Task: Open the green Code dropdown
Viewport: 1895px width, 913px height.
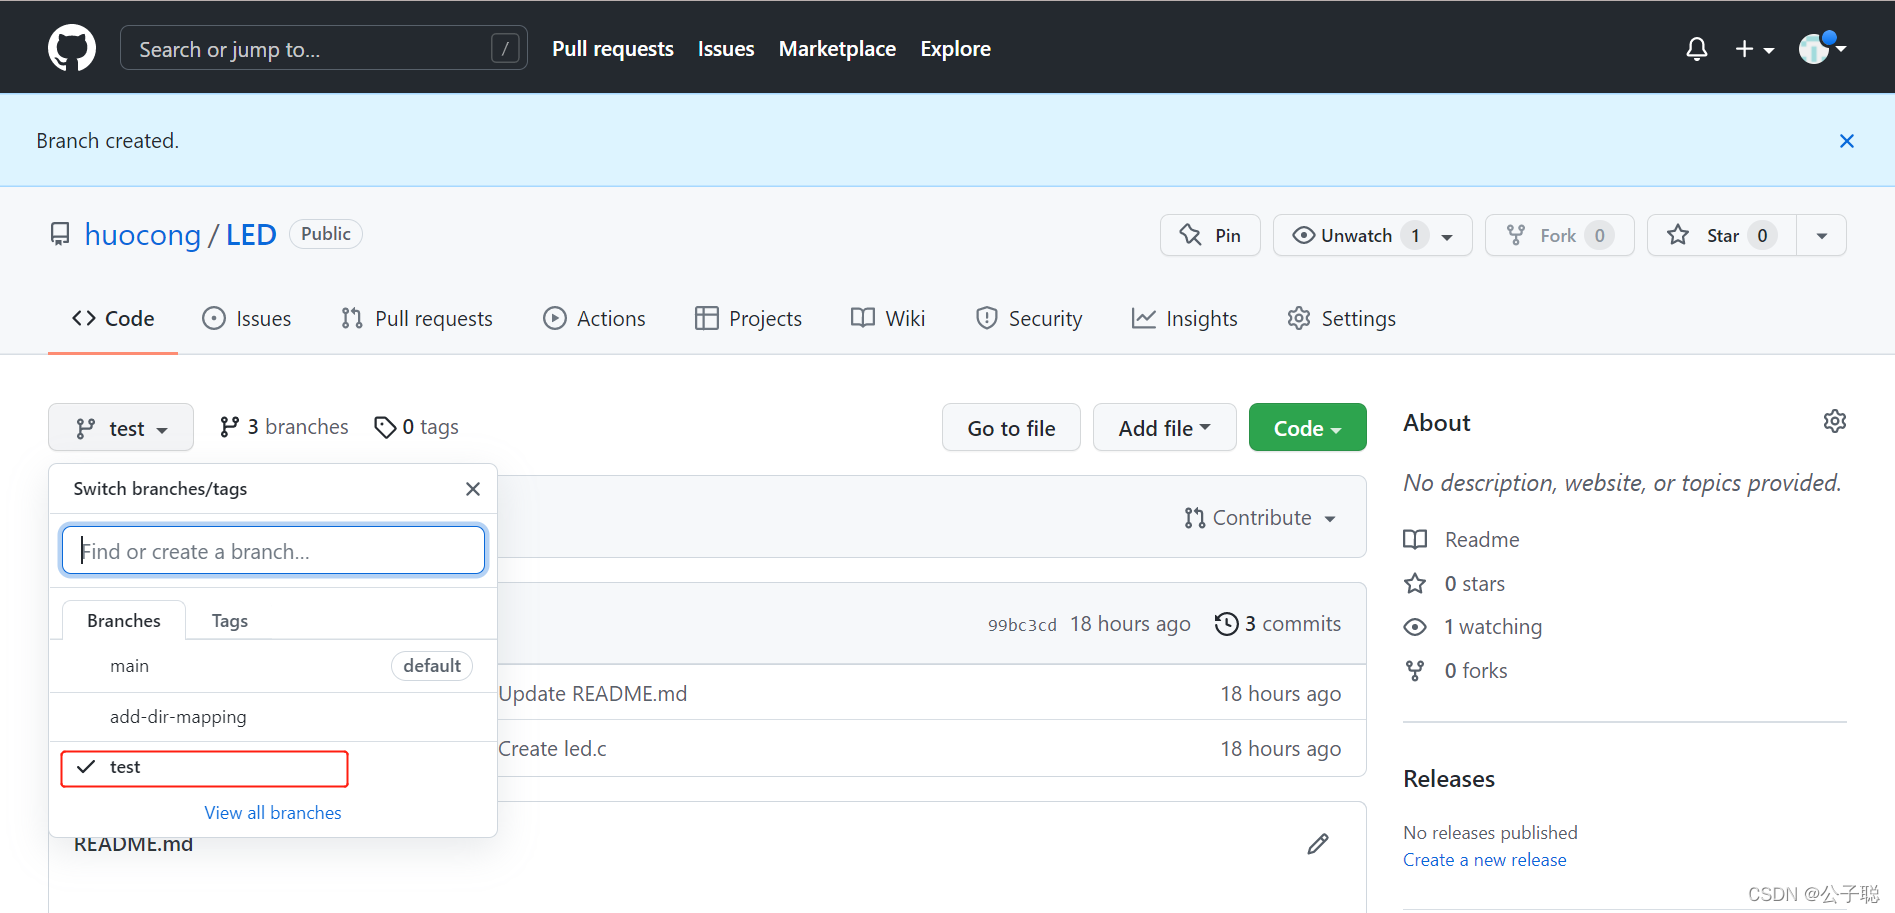Action: pos(1308,428)
